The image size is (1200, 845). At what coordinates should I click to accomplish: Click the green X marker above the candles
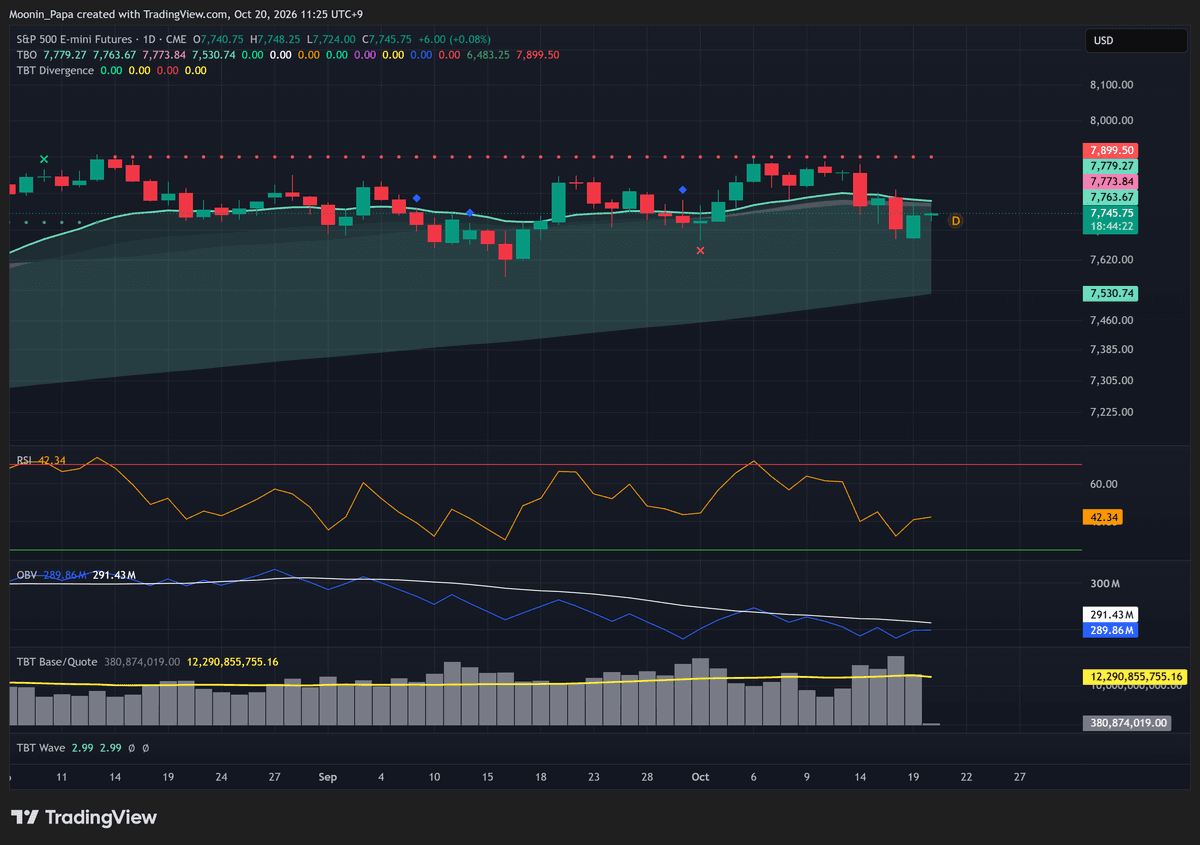pyautogui.click(x=44, y=159)
